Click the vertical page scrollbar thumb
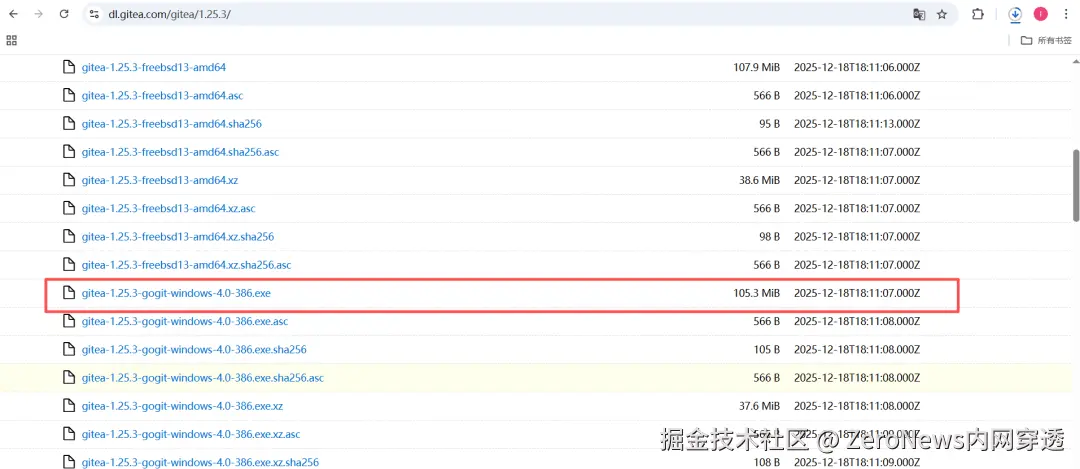 tap(1076, 186)
